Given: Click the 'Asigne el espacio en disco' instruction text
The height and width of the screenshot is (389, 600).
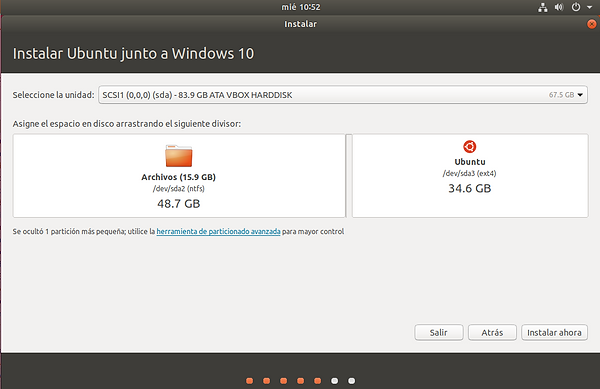Looking at the screenshot, I should [x=127, y=124].
